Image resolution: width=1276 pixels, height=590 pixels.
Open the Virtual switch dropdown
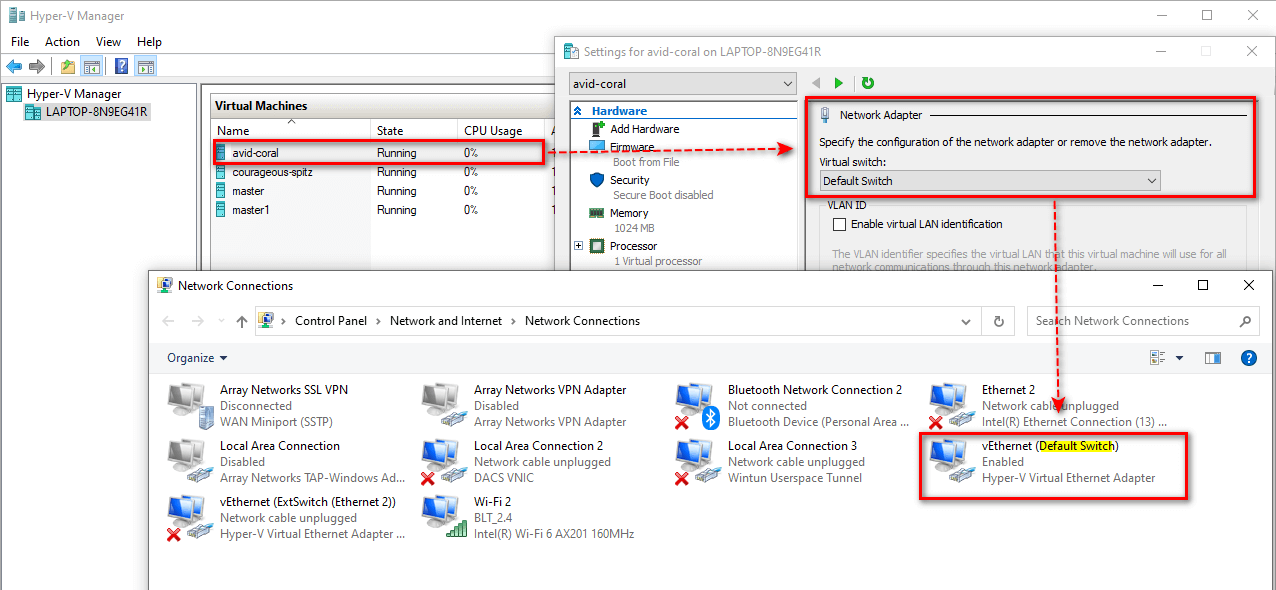[x=989, y=181]
